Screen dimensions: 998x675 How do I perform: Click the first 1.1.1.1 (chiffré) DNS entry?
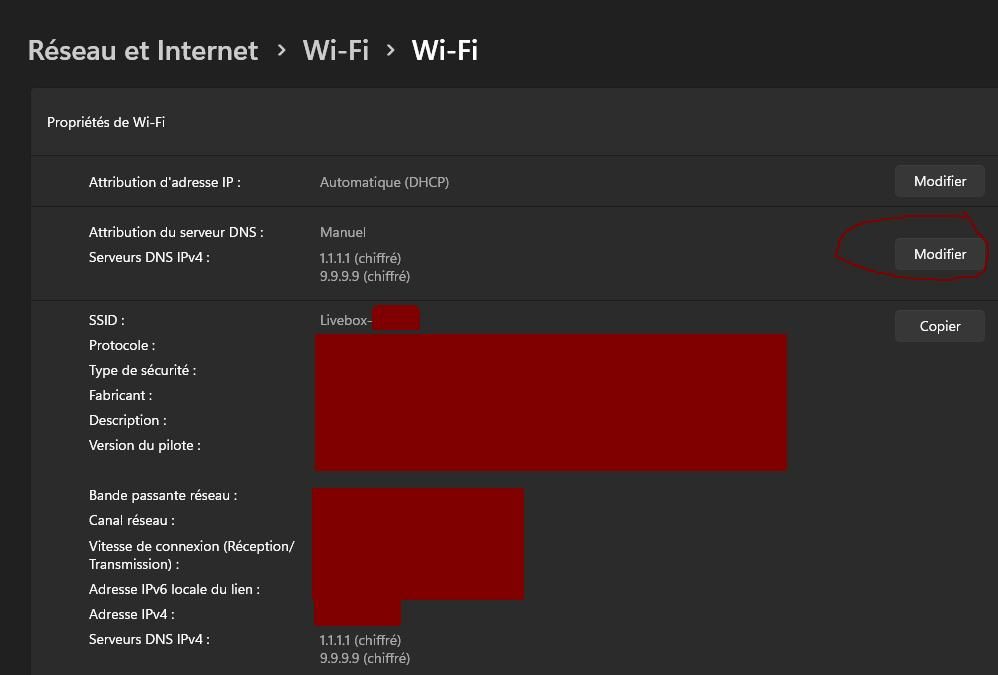pos(360,258)
